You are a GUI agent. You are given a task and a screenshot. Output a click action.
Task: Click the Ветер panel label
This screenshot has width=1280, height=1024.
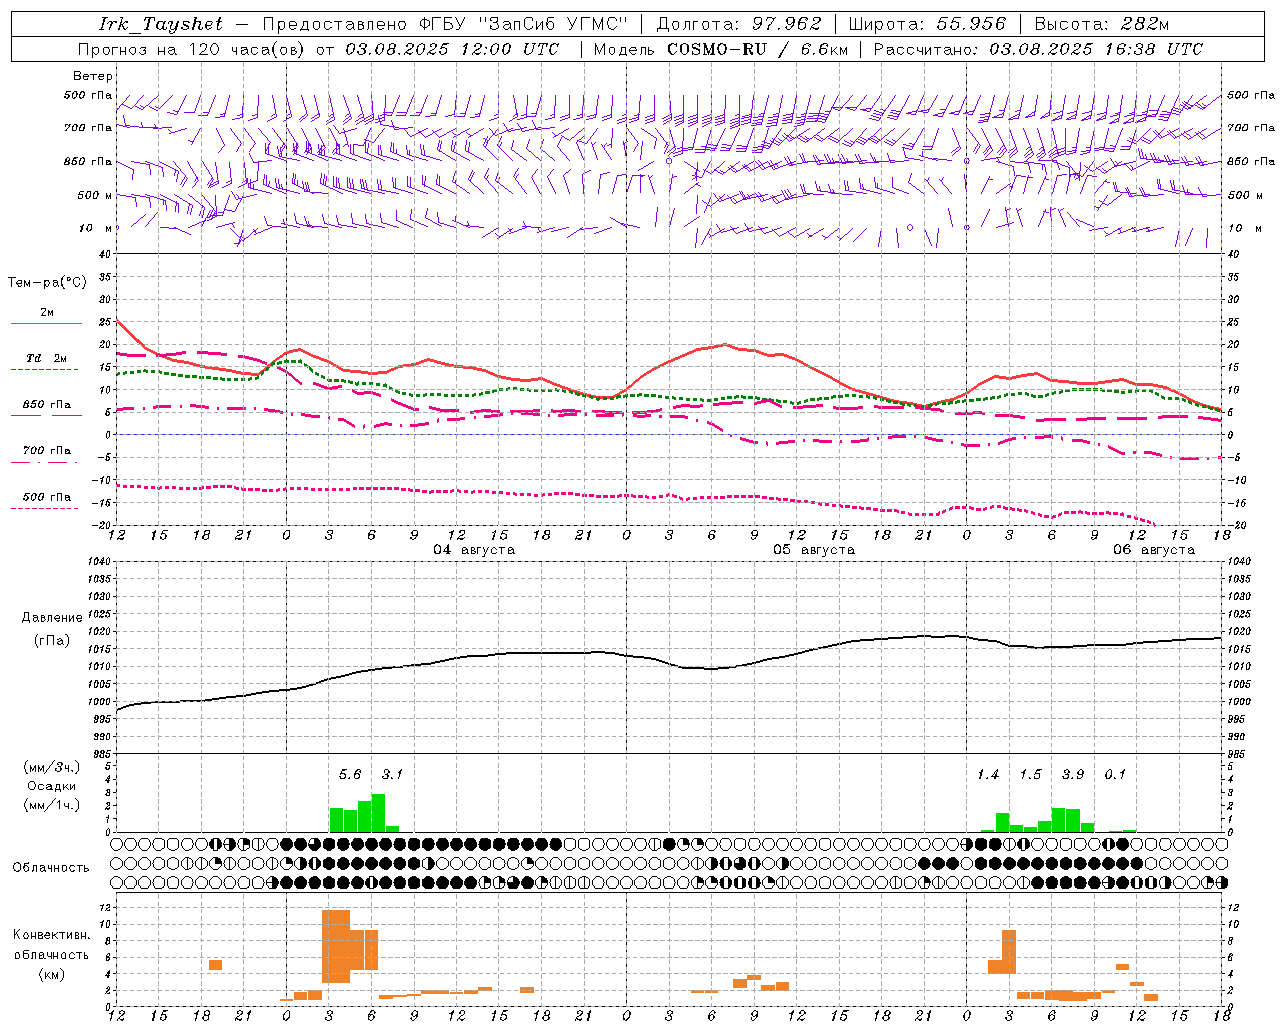pos(93,76)
